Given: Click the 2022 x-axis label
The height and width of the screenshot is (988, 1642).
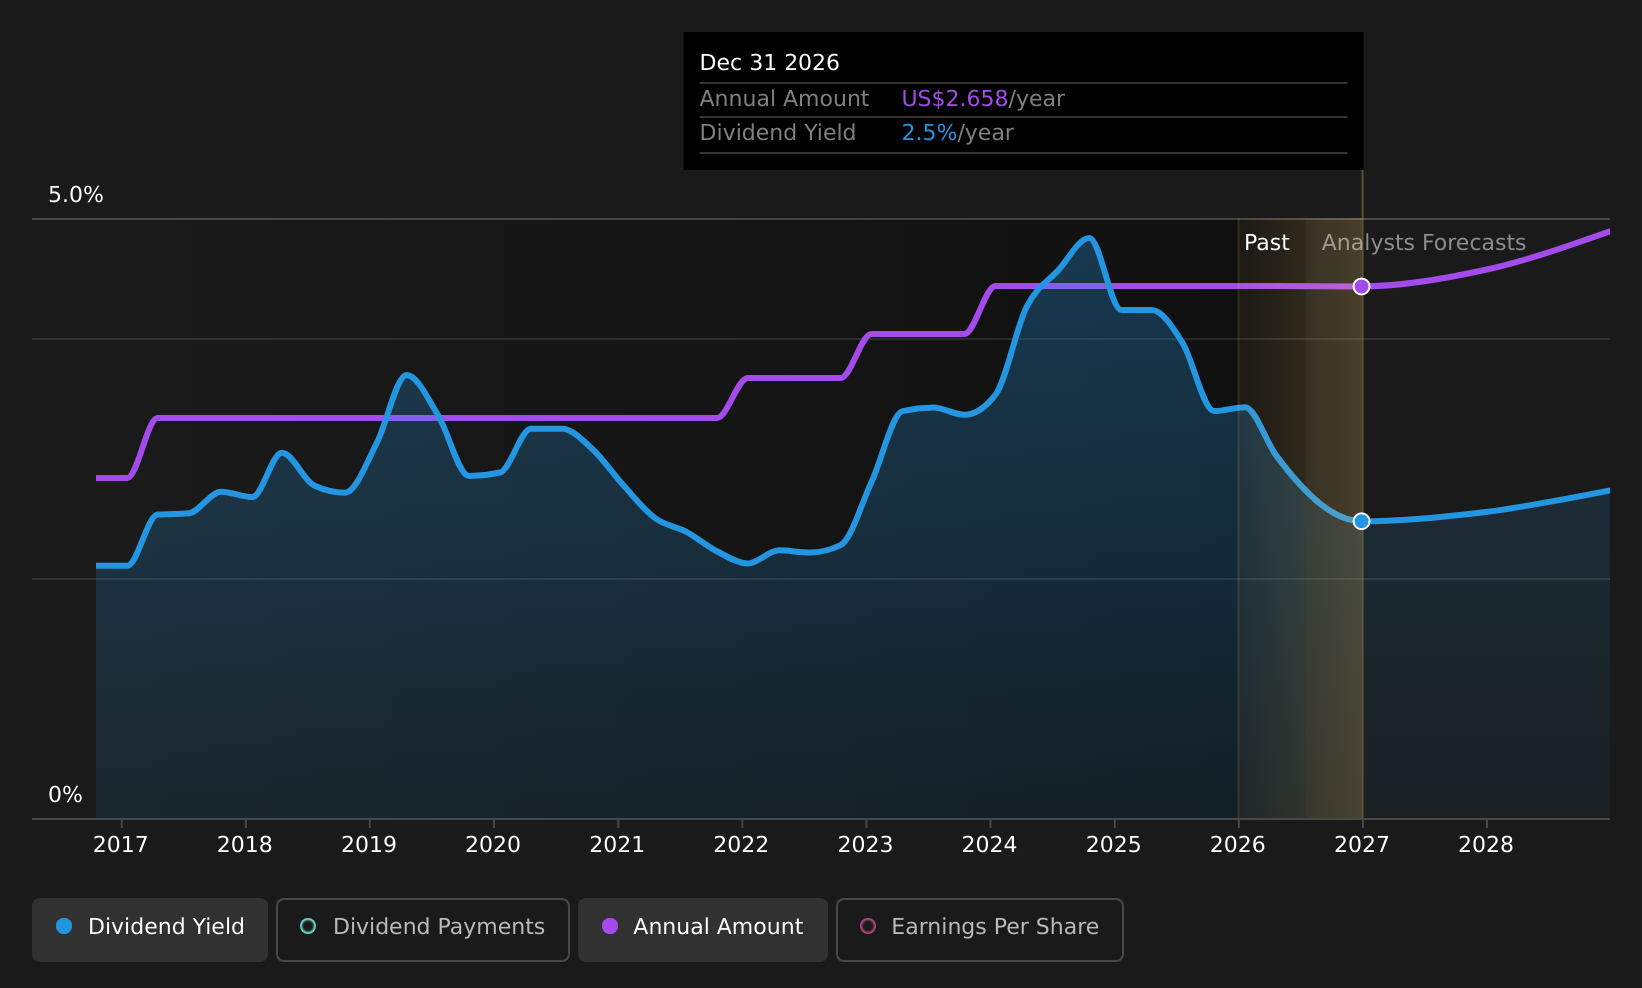Looking at the screenshot, I should [x=741, y=845].
